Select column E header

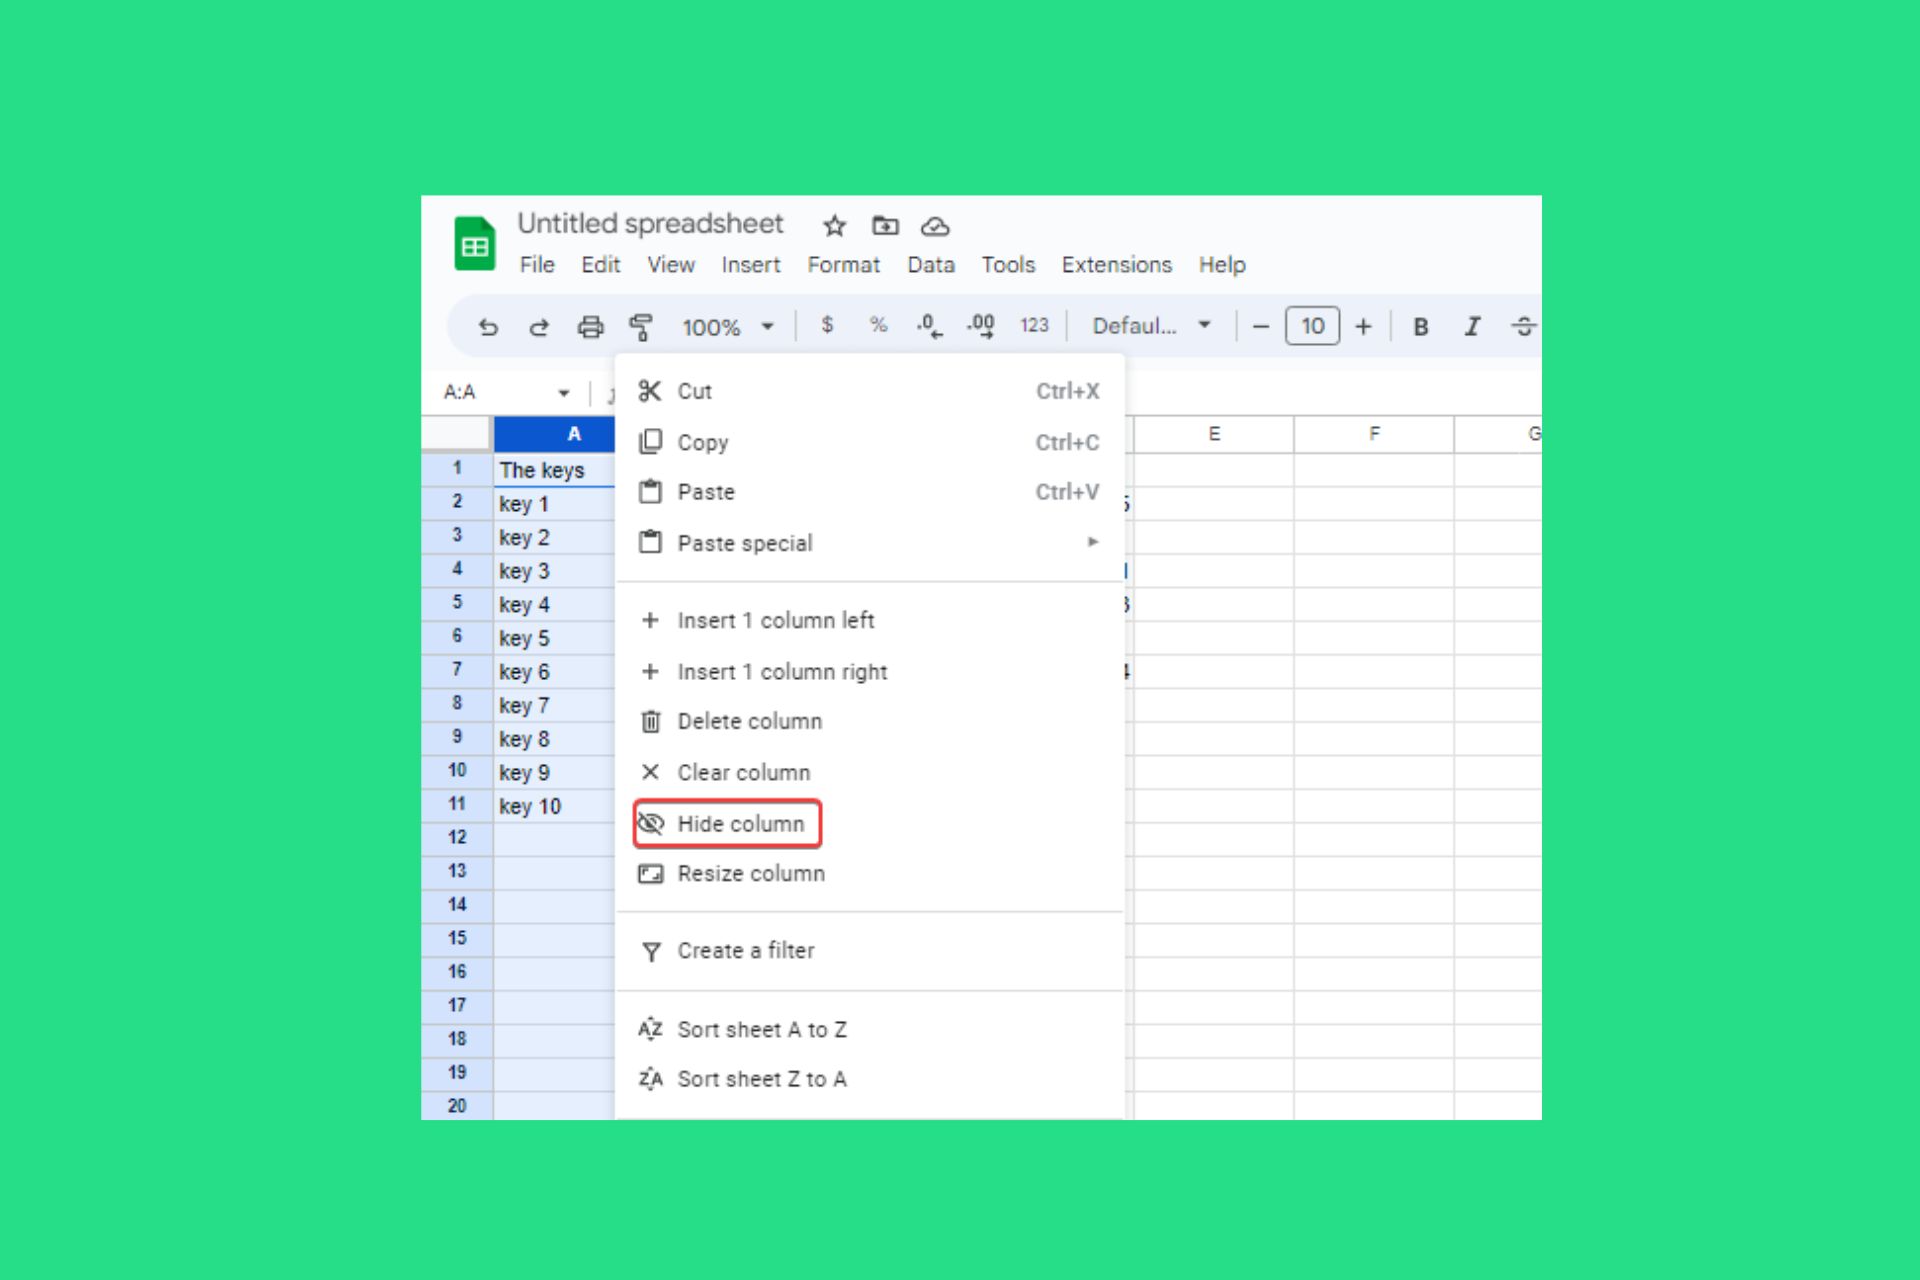(1214, 434)
